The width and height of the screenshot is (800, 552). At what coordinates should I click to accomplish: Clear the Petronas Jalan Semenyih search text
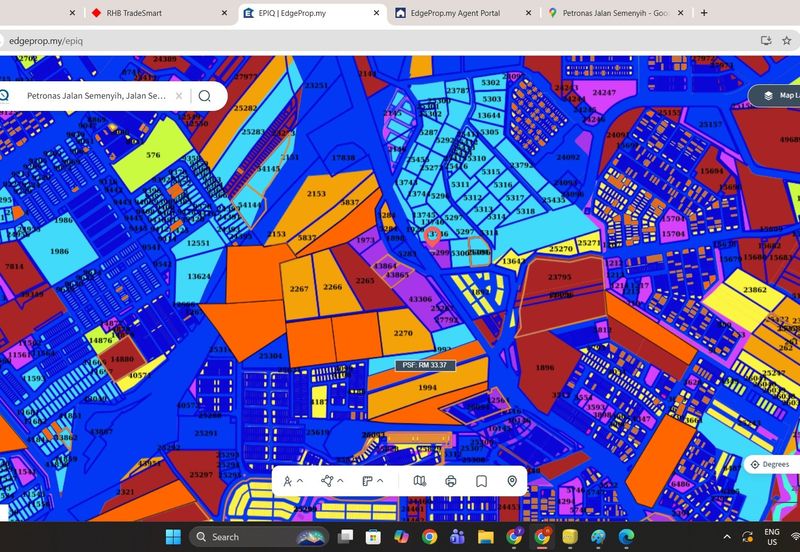pyautogui.click(x=181, y=96)
